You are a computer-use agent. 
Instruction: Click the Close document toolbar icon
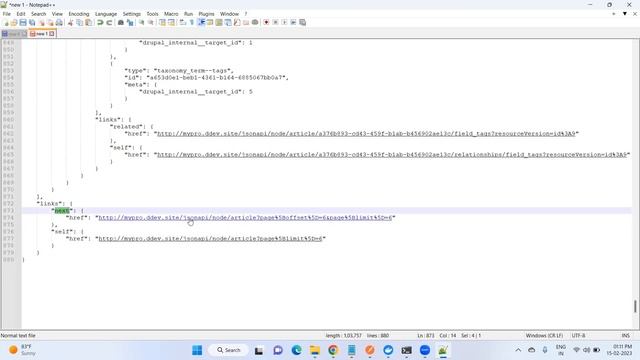tap(42, 22)
